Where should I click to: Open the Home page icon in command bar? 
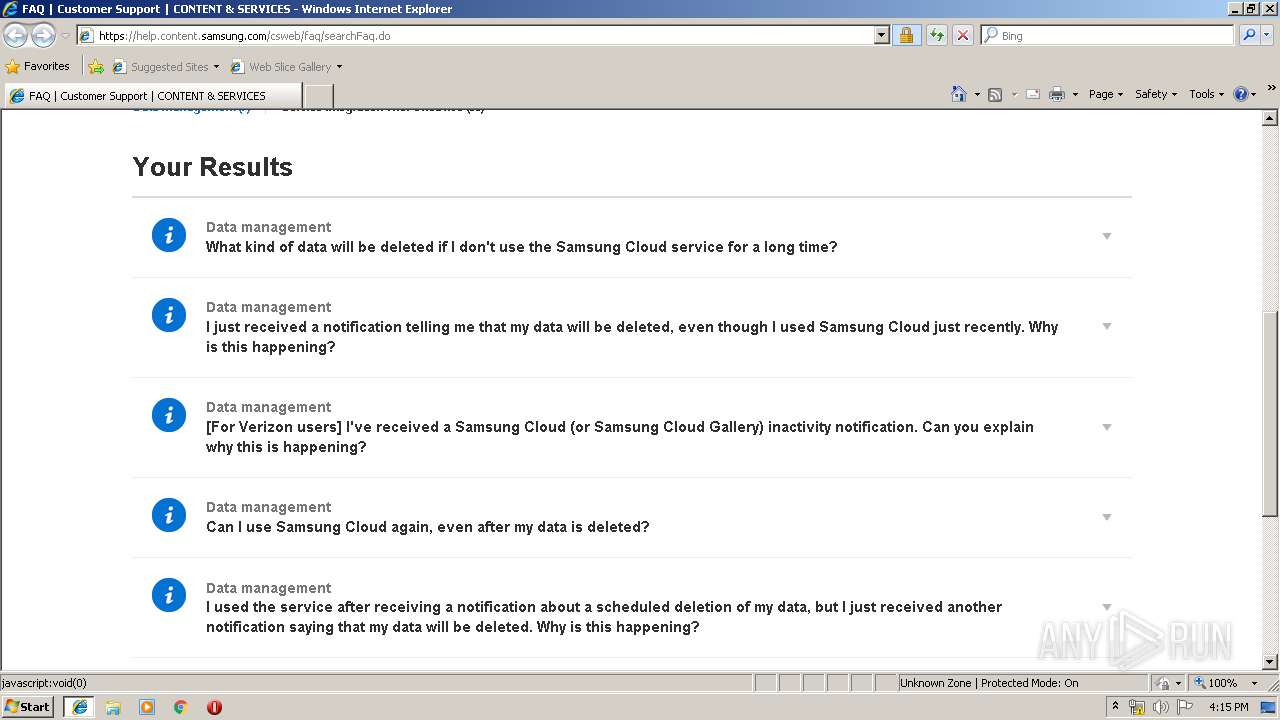tap(958, 94)
